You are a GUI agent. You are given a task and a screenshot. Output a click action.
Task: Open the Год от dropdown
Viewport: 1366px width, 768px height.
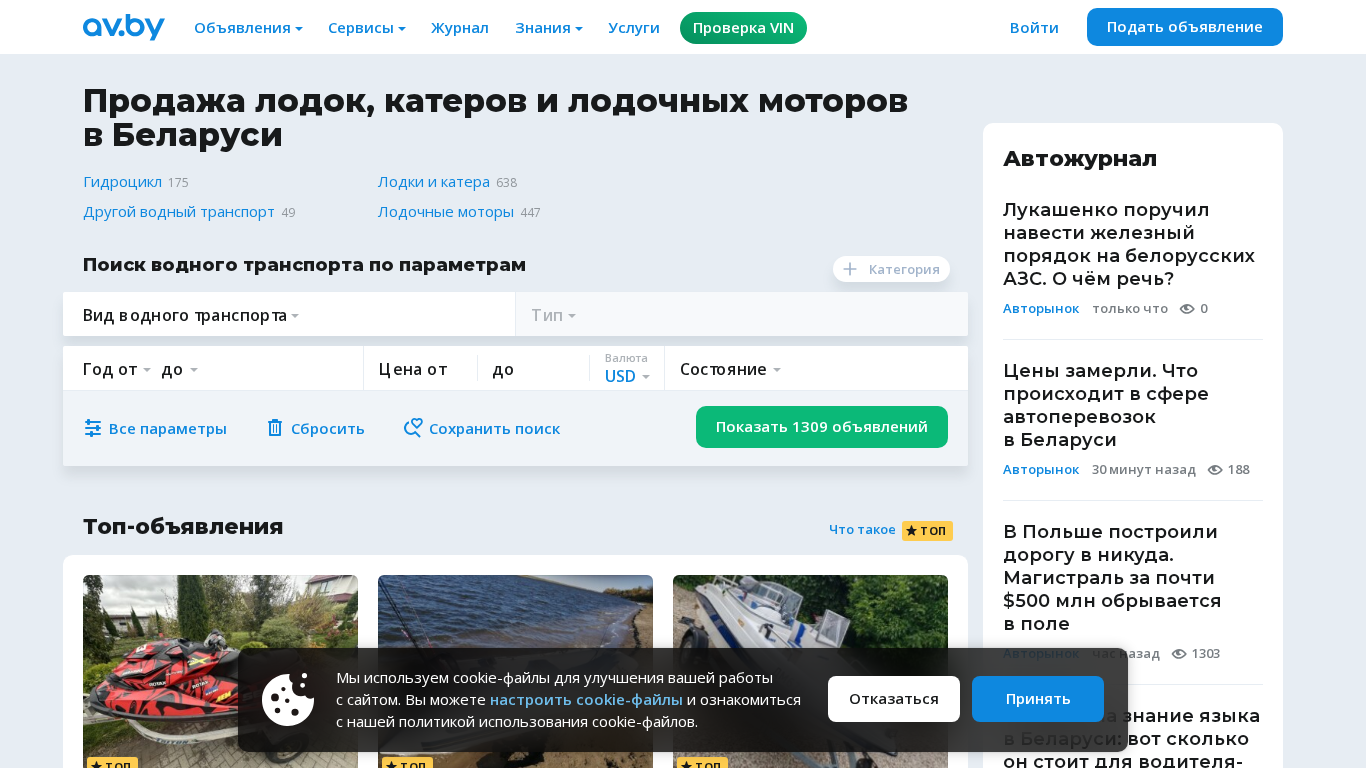click(117, 369)
